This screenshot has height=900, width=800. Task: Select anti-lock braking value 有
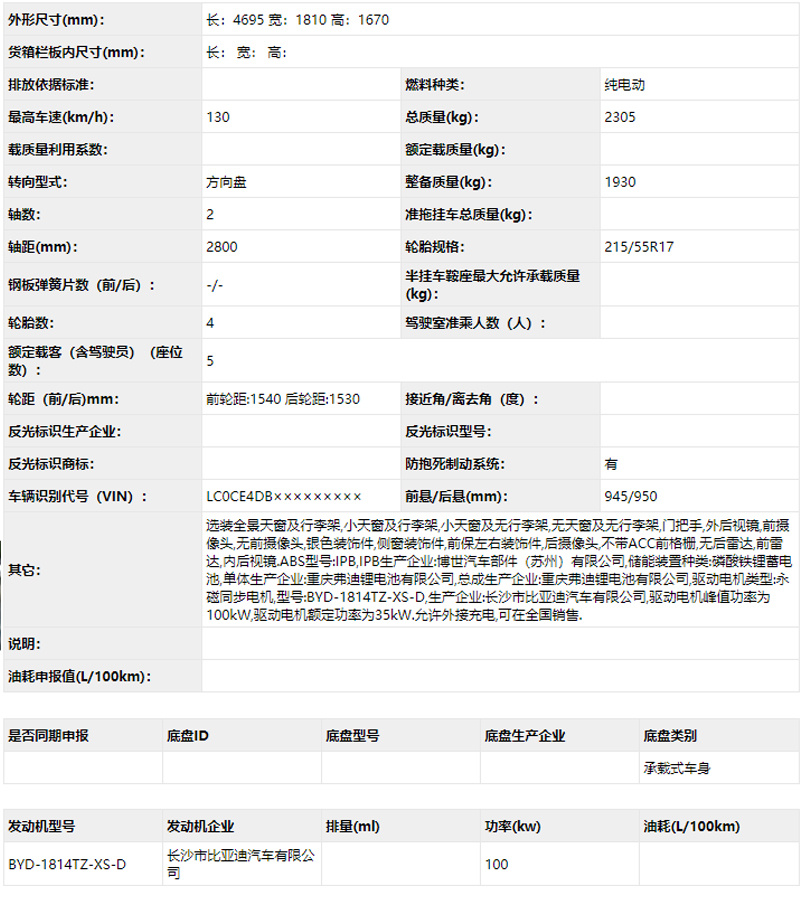click(611, 464)
